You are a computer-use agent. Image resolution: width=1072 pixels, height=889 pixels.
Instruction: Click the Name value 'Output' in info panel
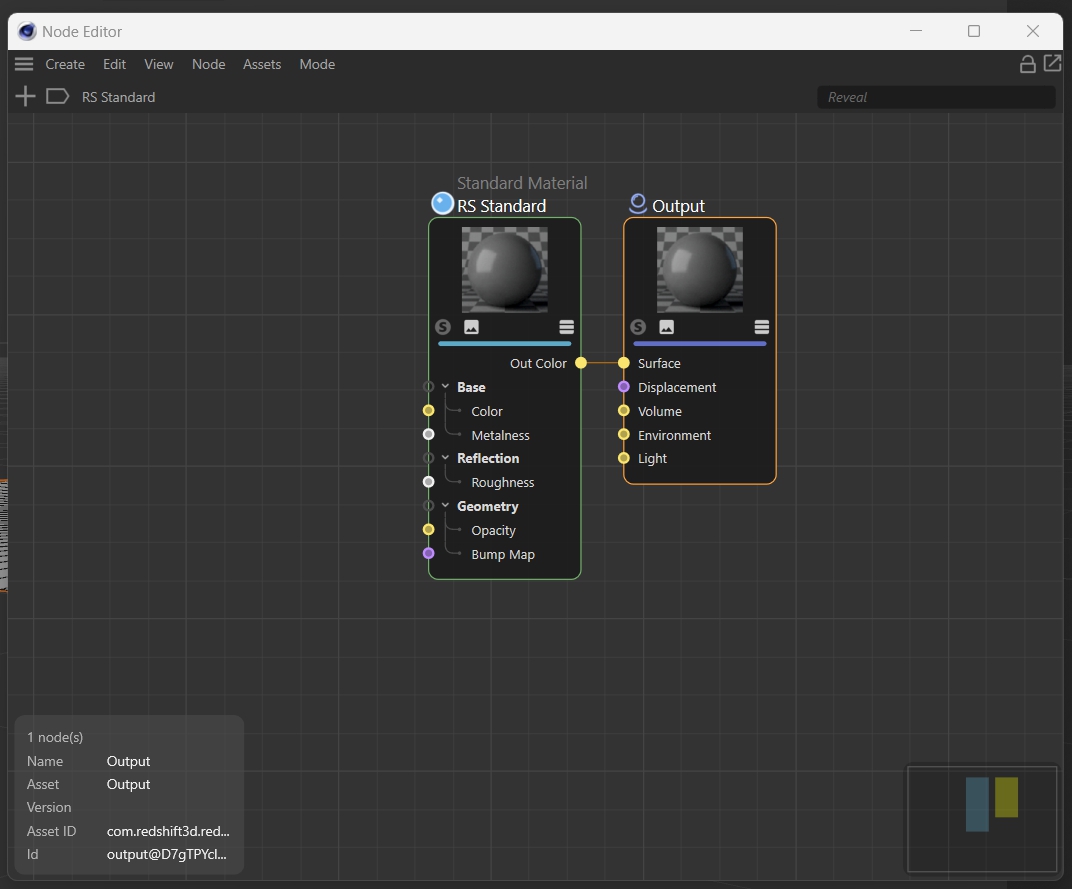pyautogui.click(x=129, y=761)
